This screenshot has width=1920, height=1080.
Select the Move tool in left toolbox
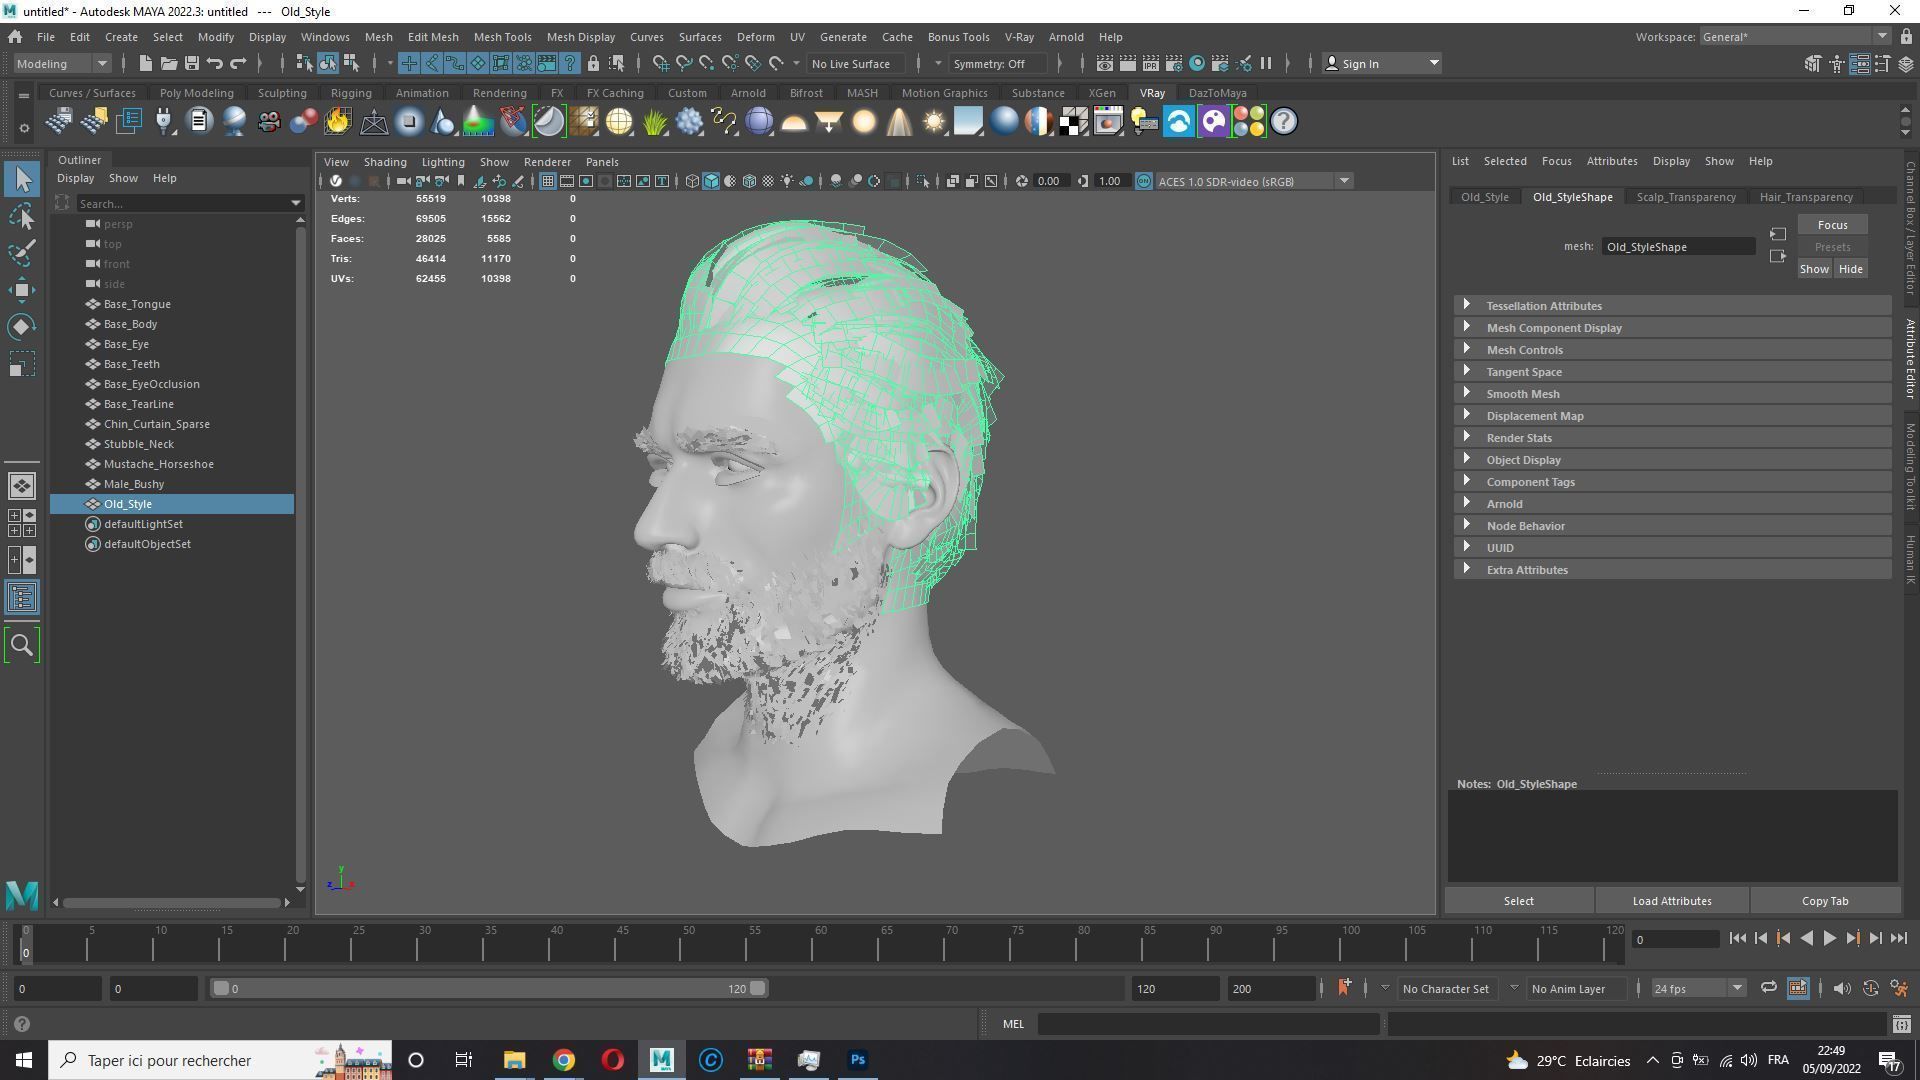pyautogui.click(x=22, y=290)
